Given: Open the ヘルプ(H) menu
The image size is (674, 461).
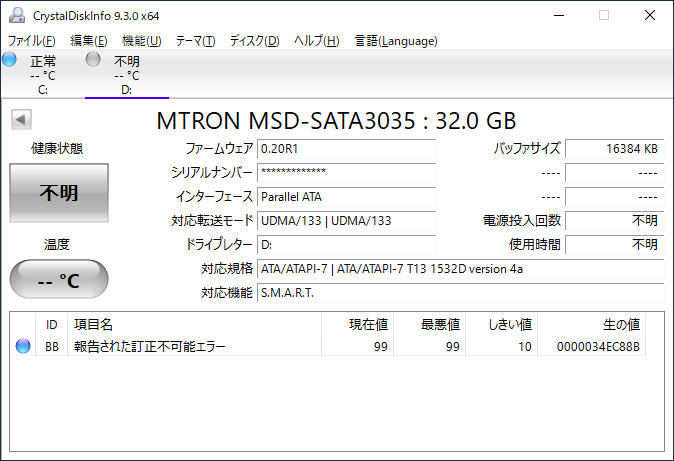Looking at the screenshot, I should tap(317, 41).
